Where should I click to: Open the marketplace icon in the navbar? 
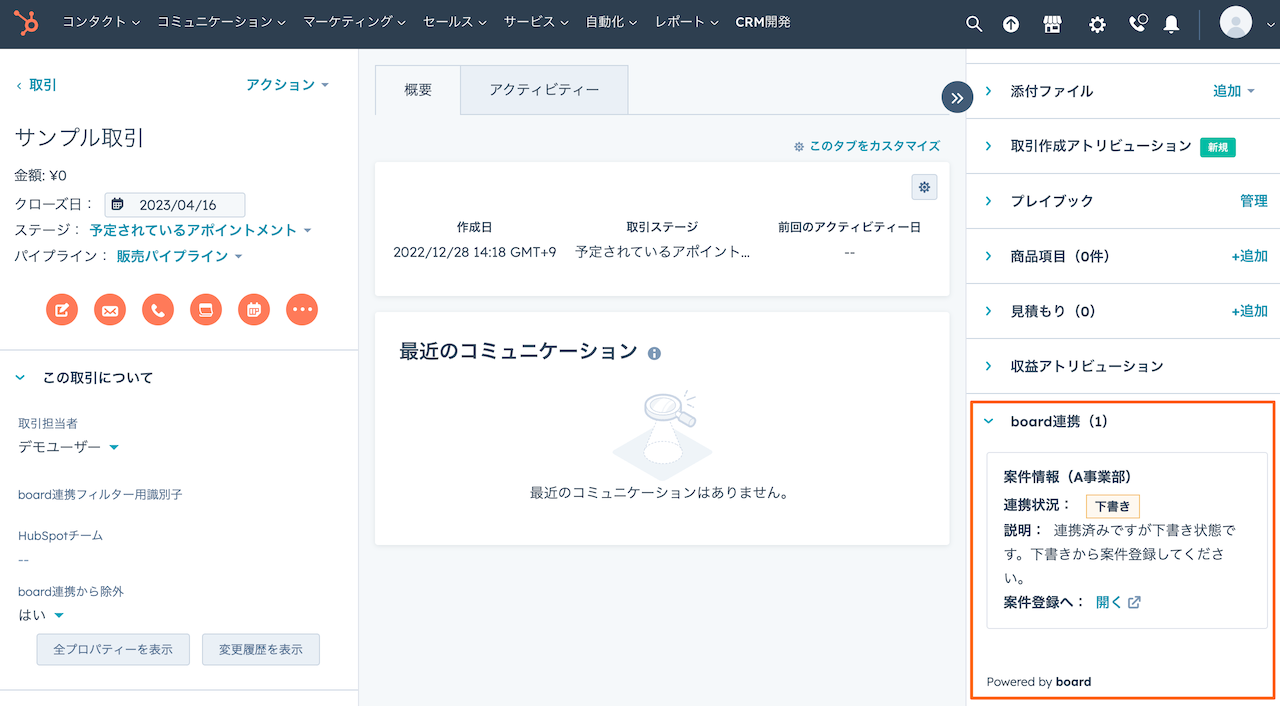(x=1052, y=21)
